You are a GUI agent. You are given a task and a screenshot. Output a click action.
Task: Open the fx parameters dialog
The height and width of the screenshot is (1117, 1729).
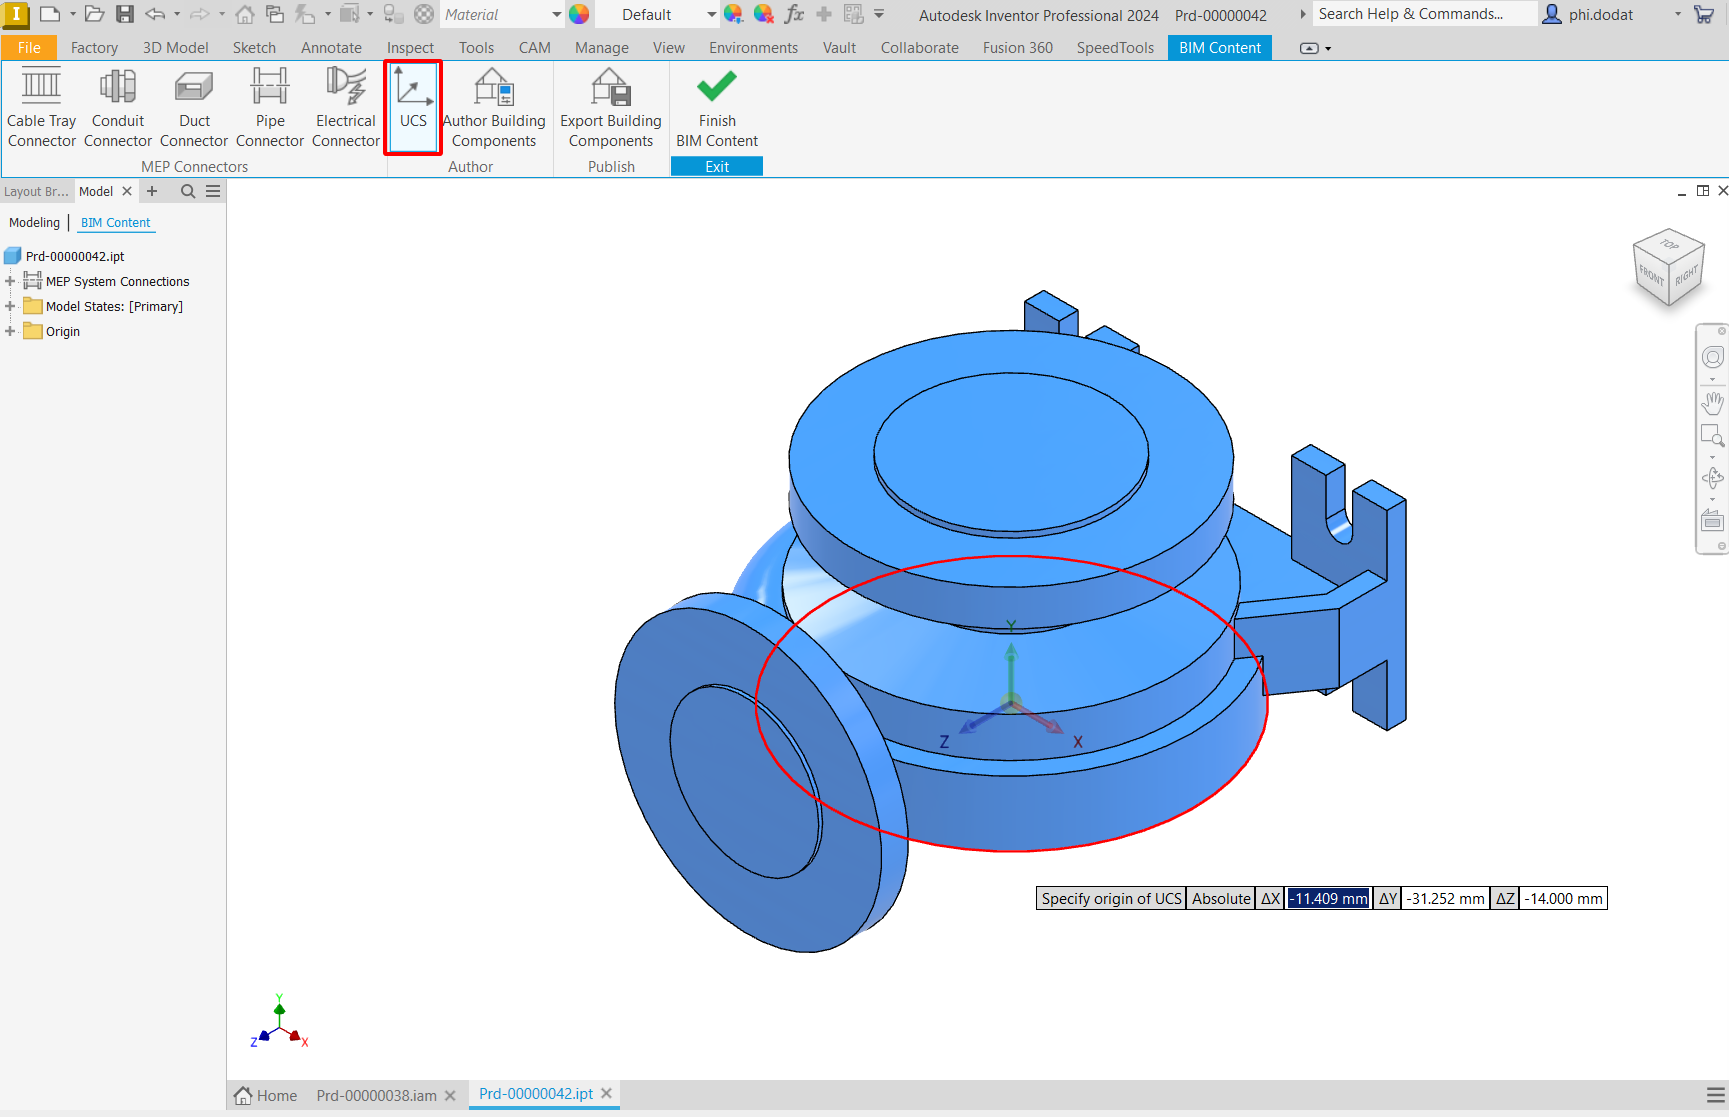pos(795,14)
